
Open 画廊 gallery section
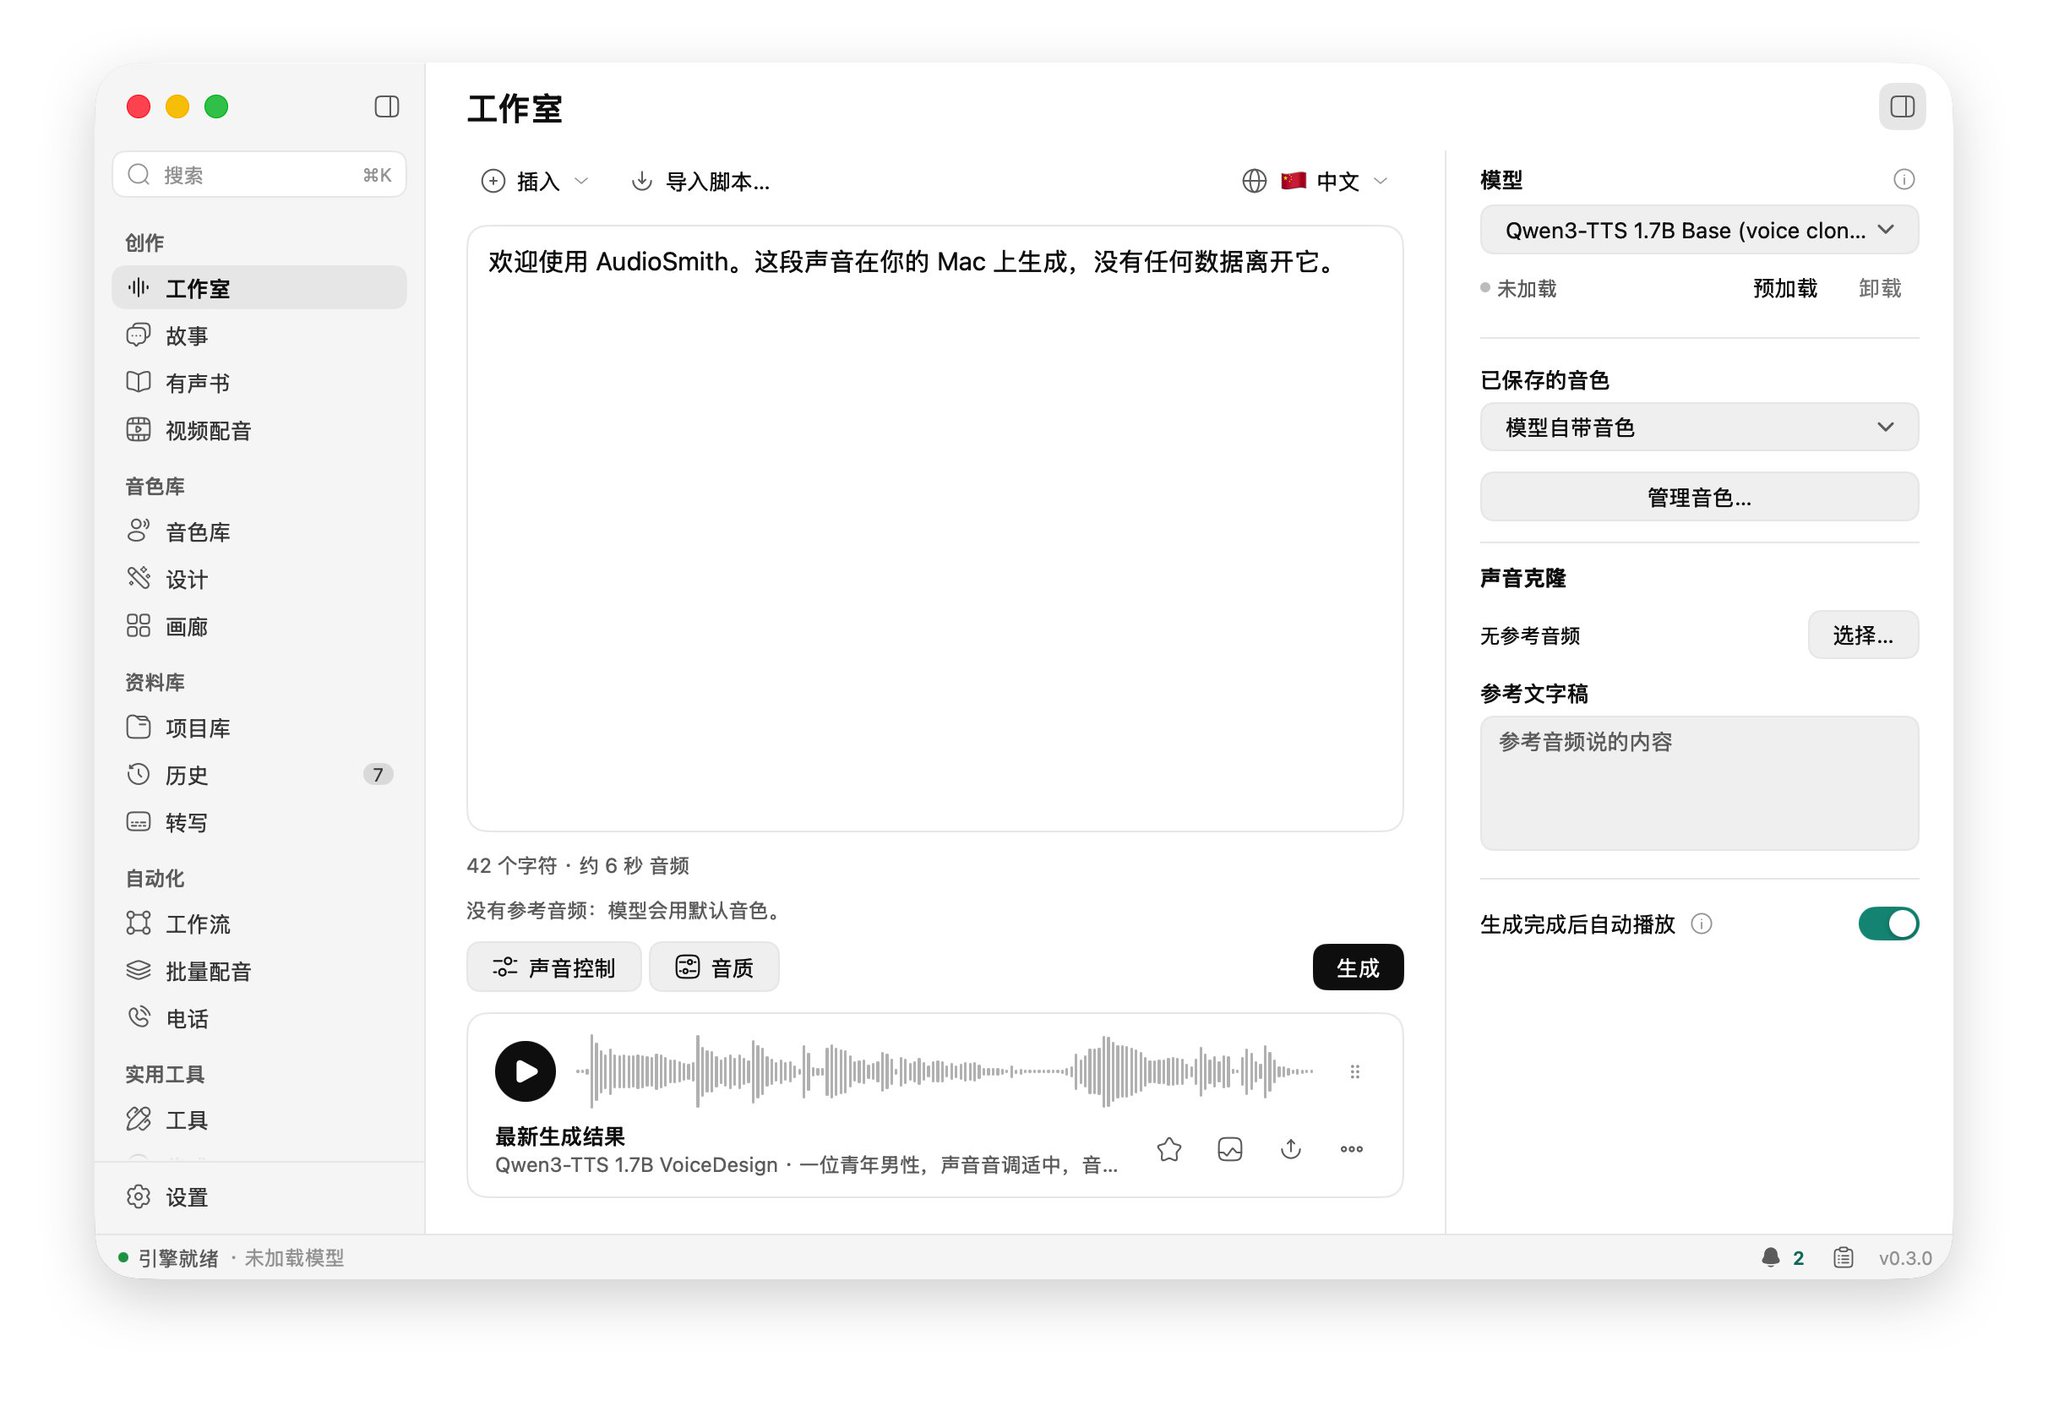pyautogui.click(x=259, y=626)
